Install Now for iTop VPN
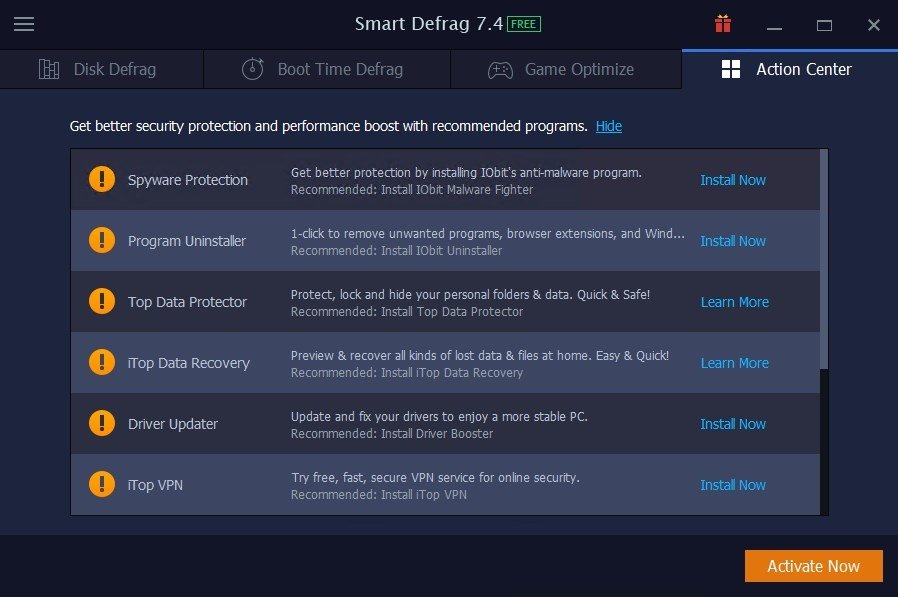Image resolution: width=898 pixels, height=597 pixels. point(733,485)
